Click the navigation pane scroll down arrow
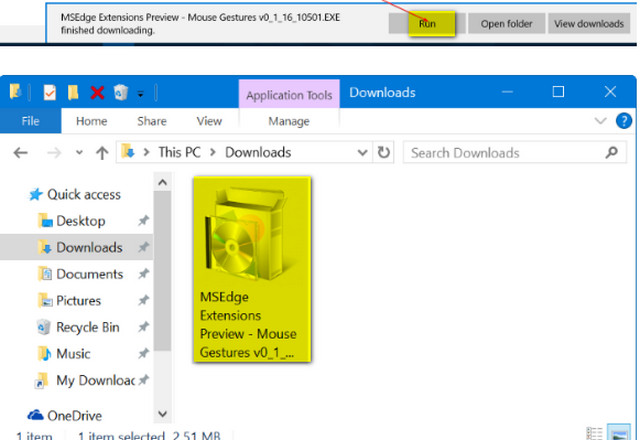 click(x=162, y=414)
